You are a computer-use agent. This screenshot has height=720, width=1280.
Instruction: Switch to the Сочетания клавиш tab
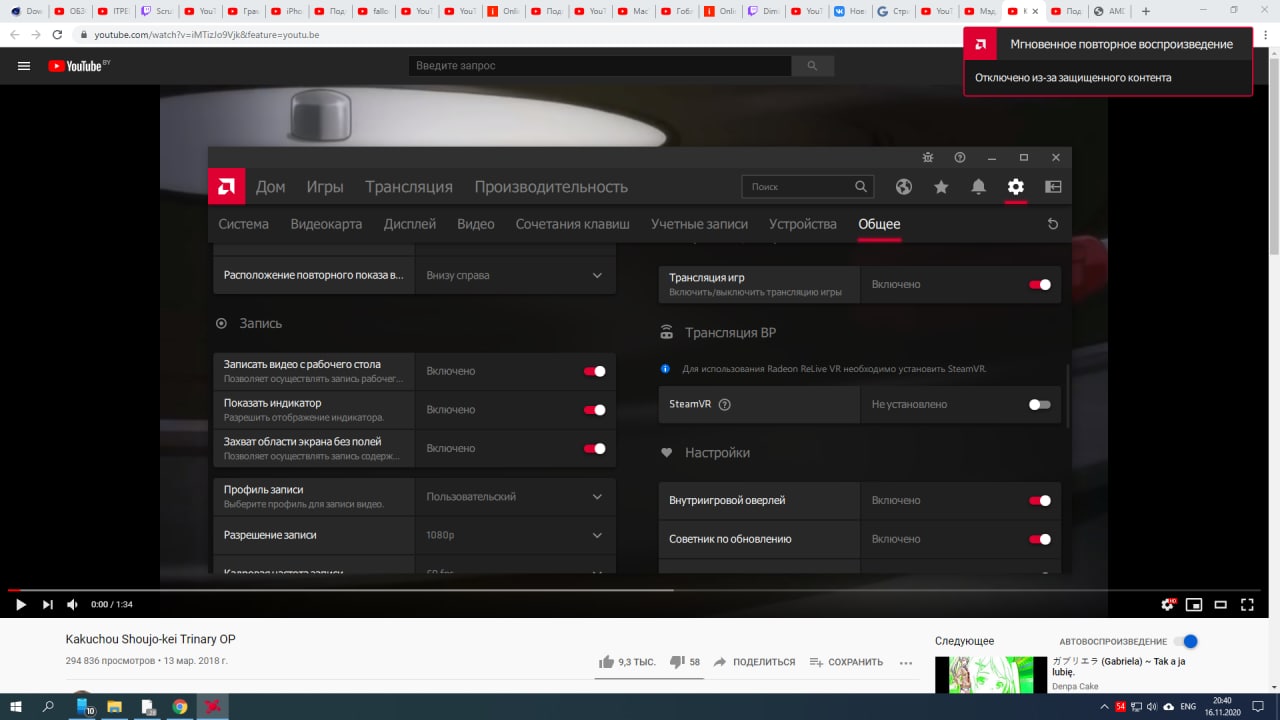[573, 224]
